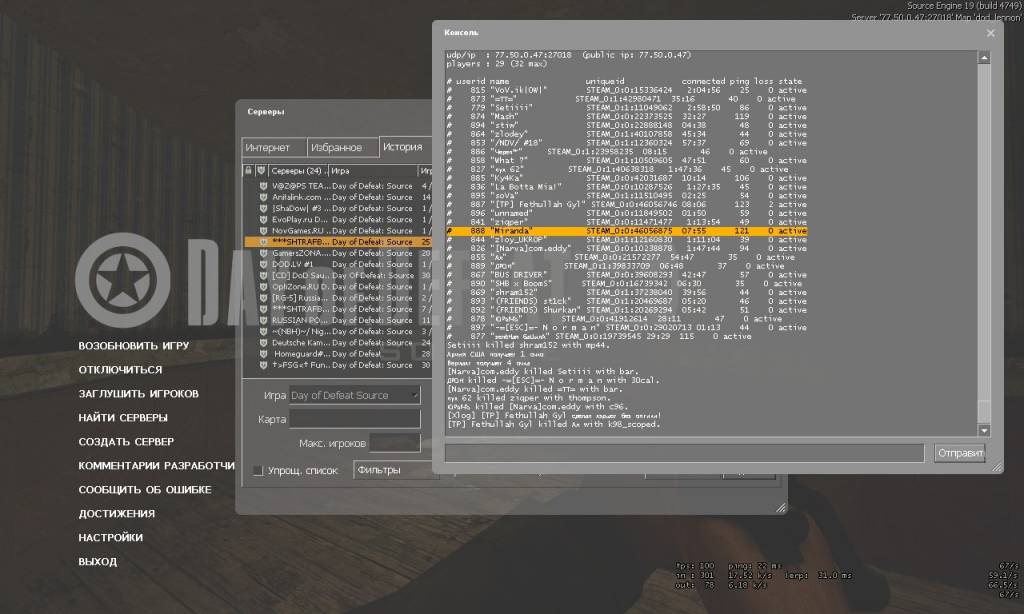
Task: Open НАЙТИ СЕРВЕРЫ from main menu
Action: coord(123,417)
